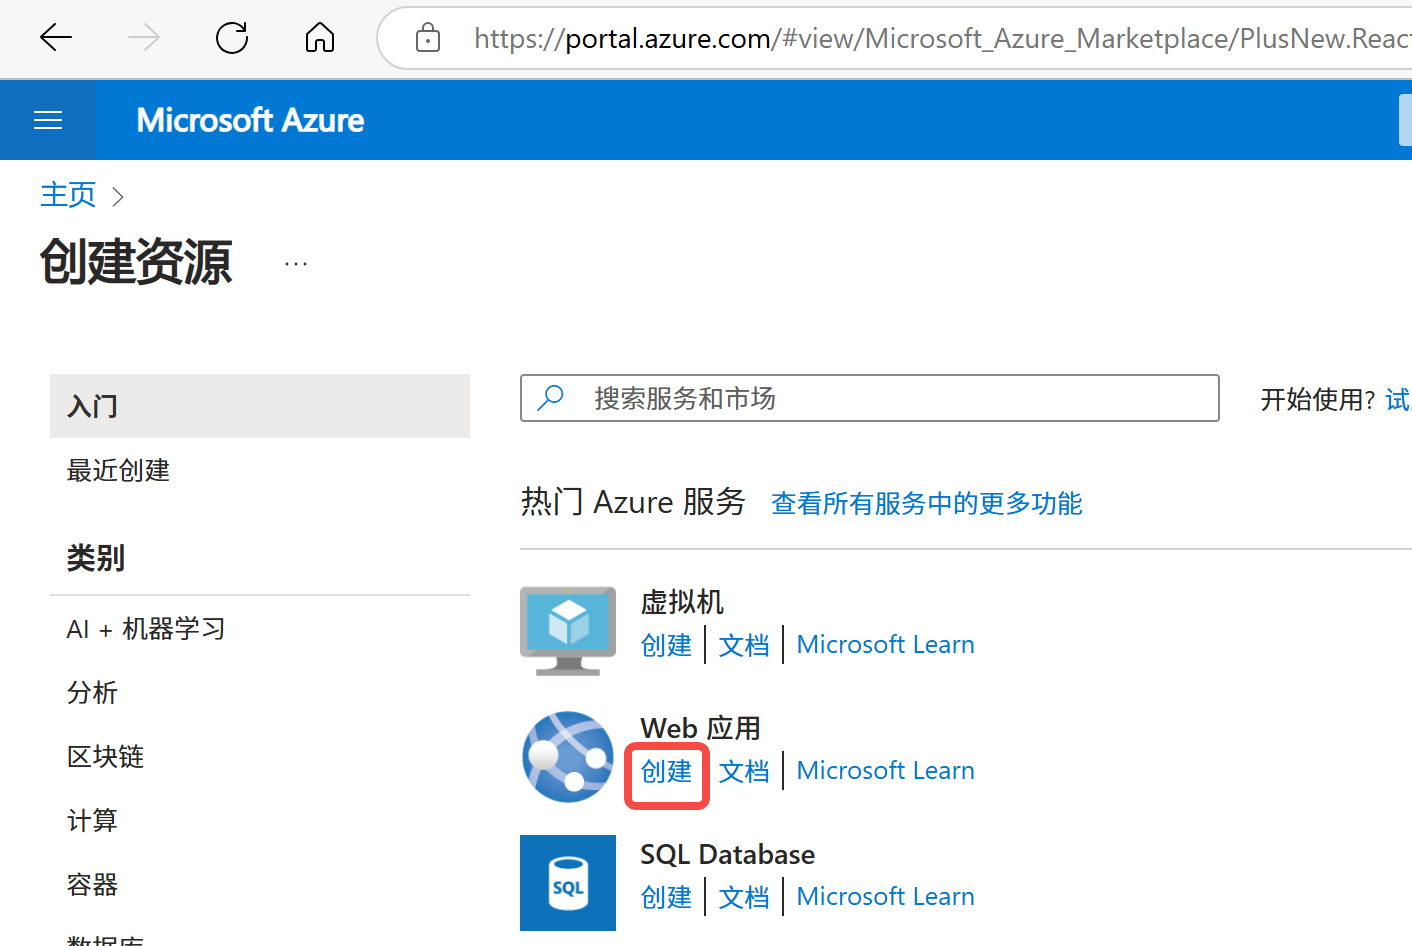Open 查看所有服务中的更多功能 link
This screenshot has width=1412, height=946.
coord(927,503)
